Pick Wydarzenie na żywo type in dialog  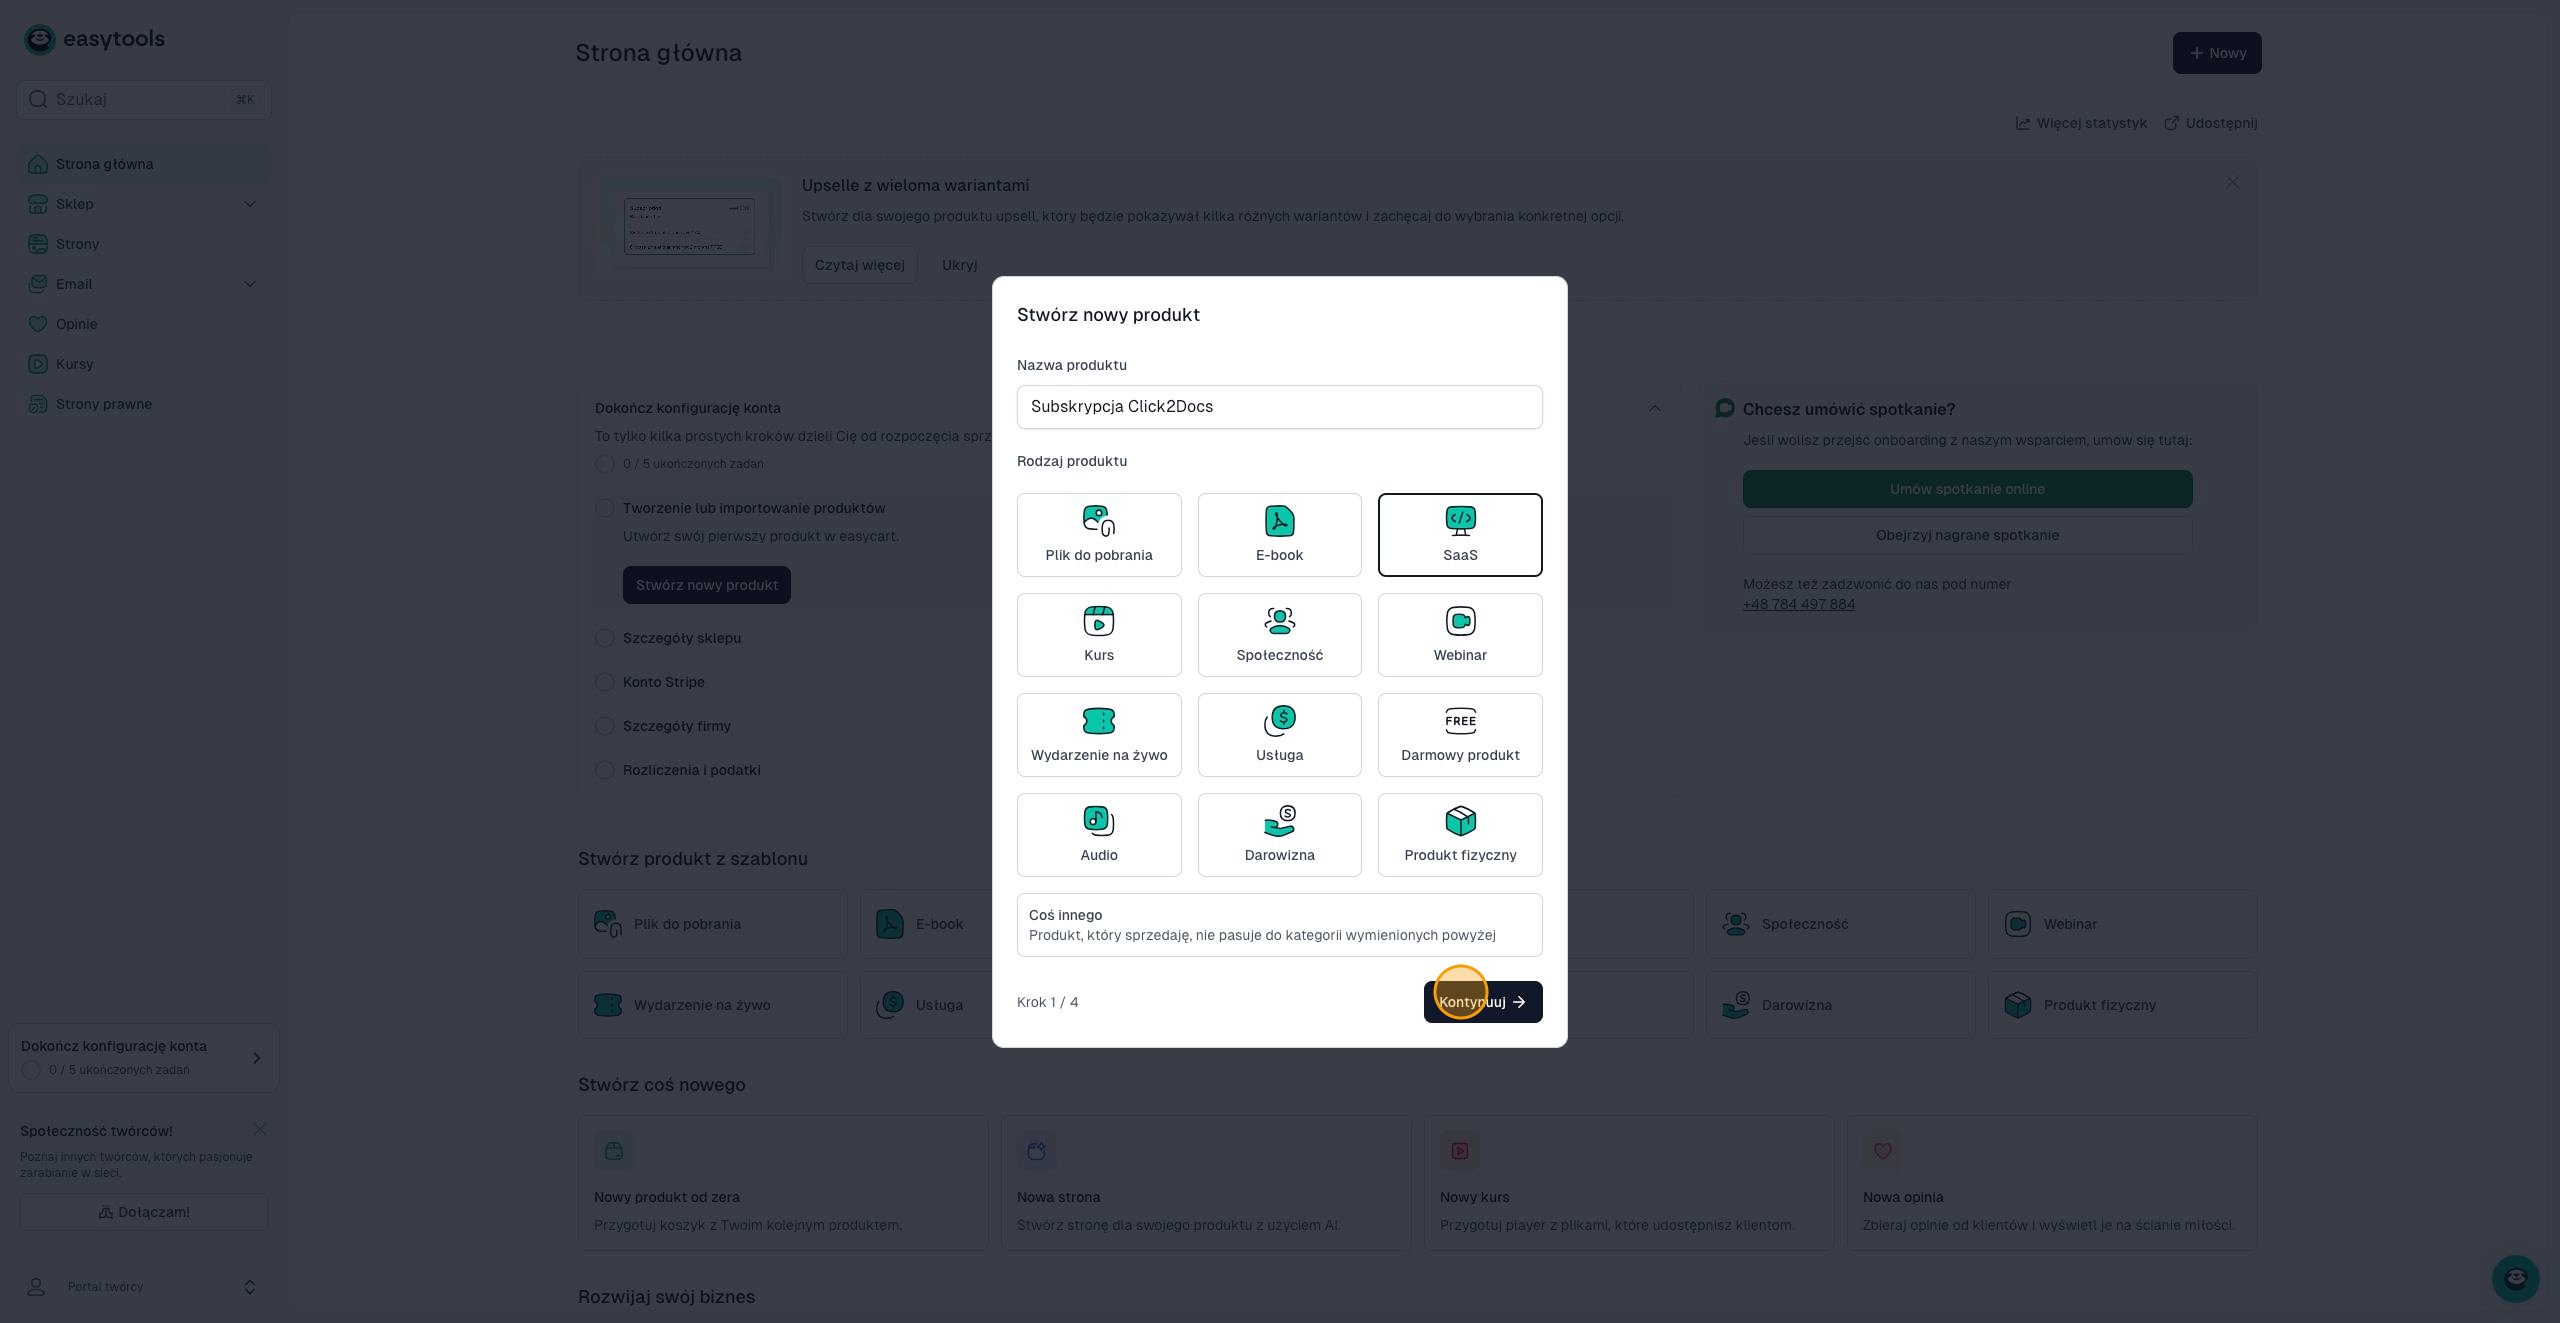pos(1099,735)
